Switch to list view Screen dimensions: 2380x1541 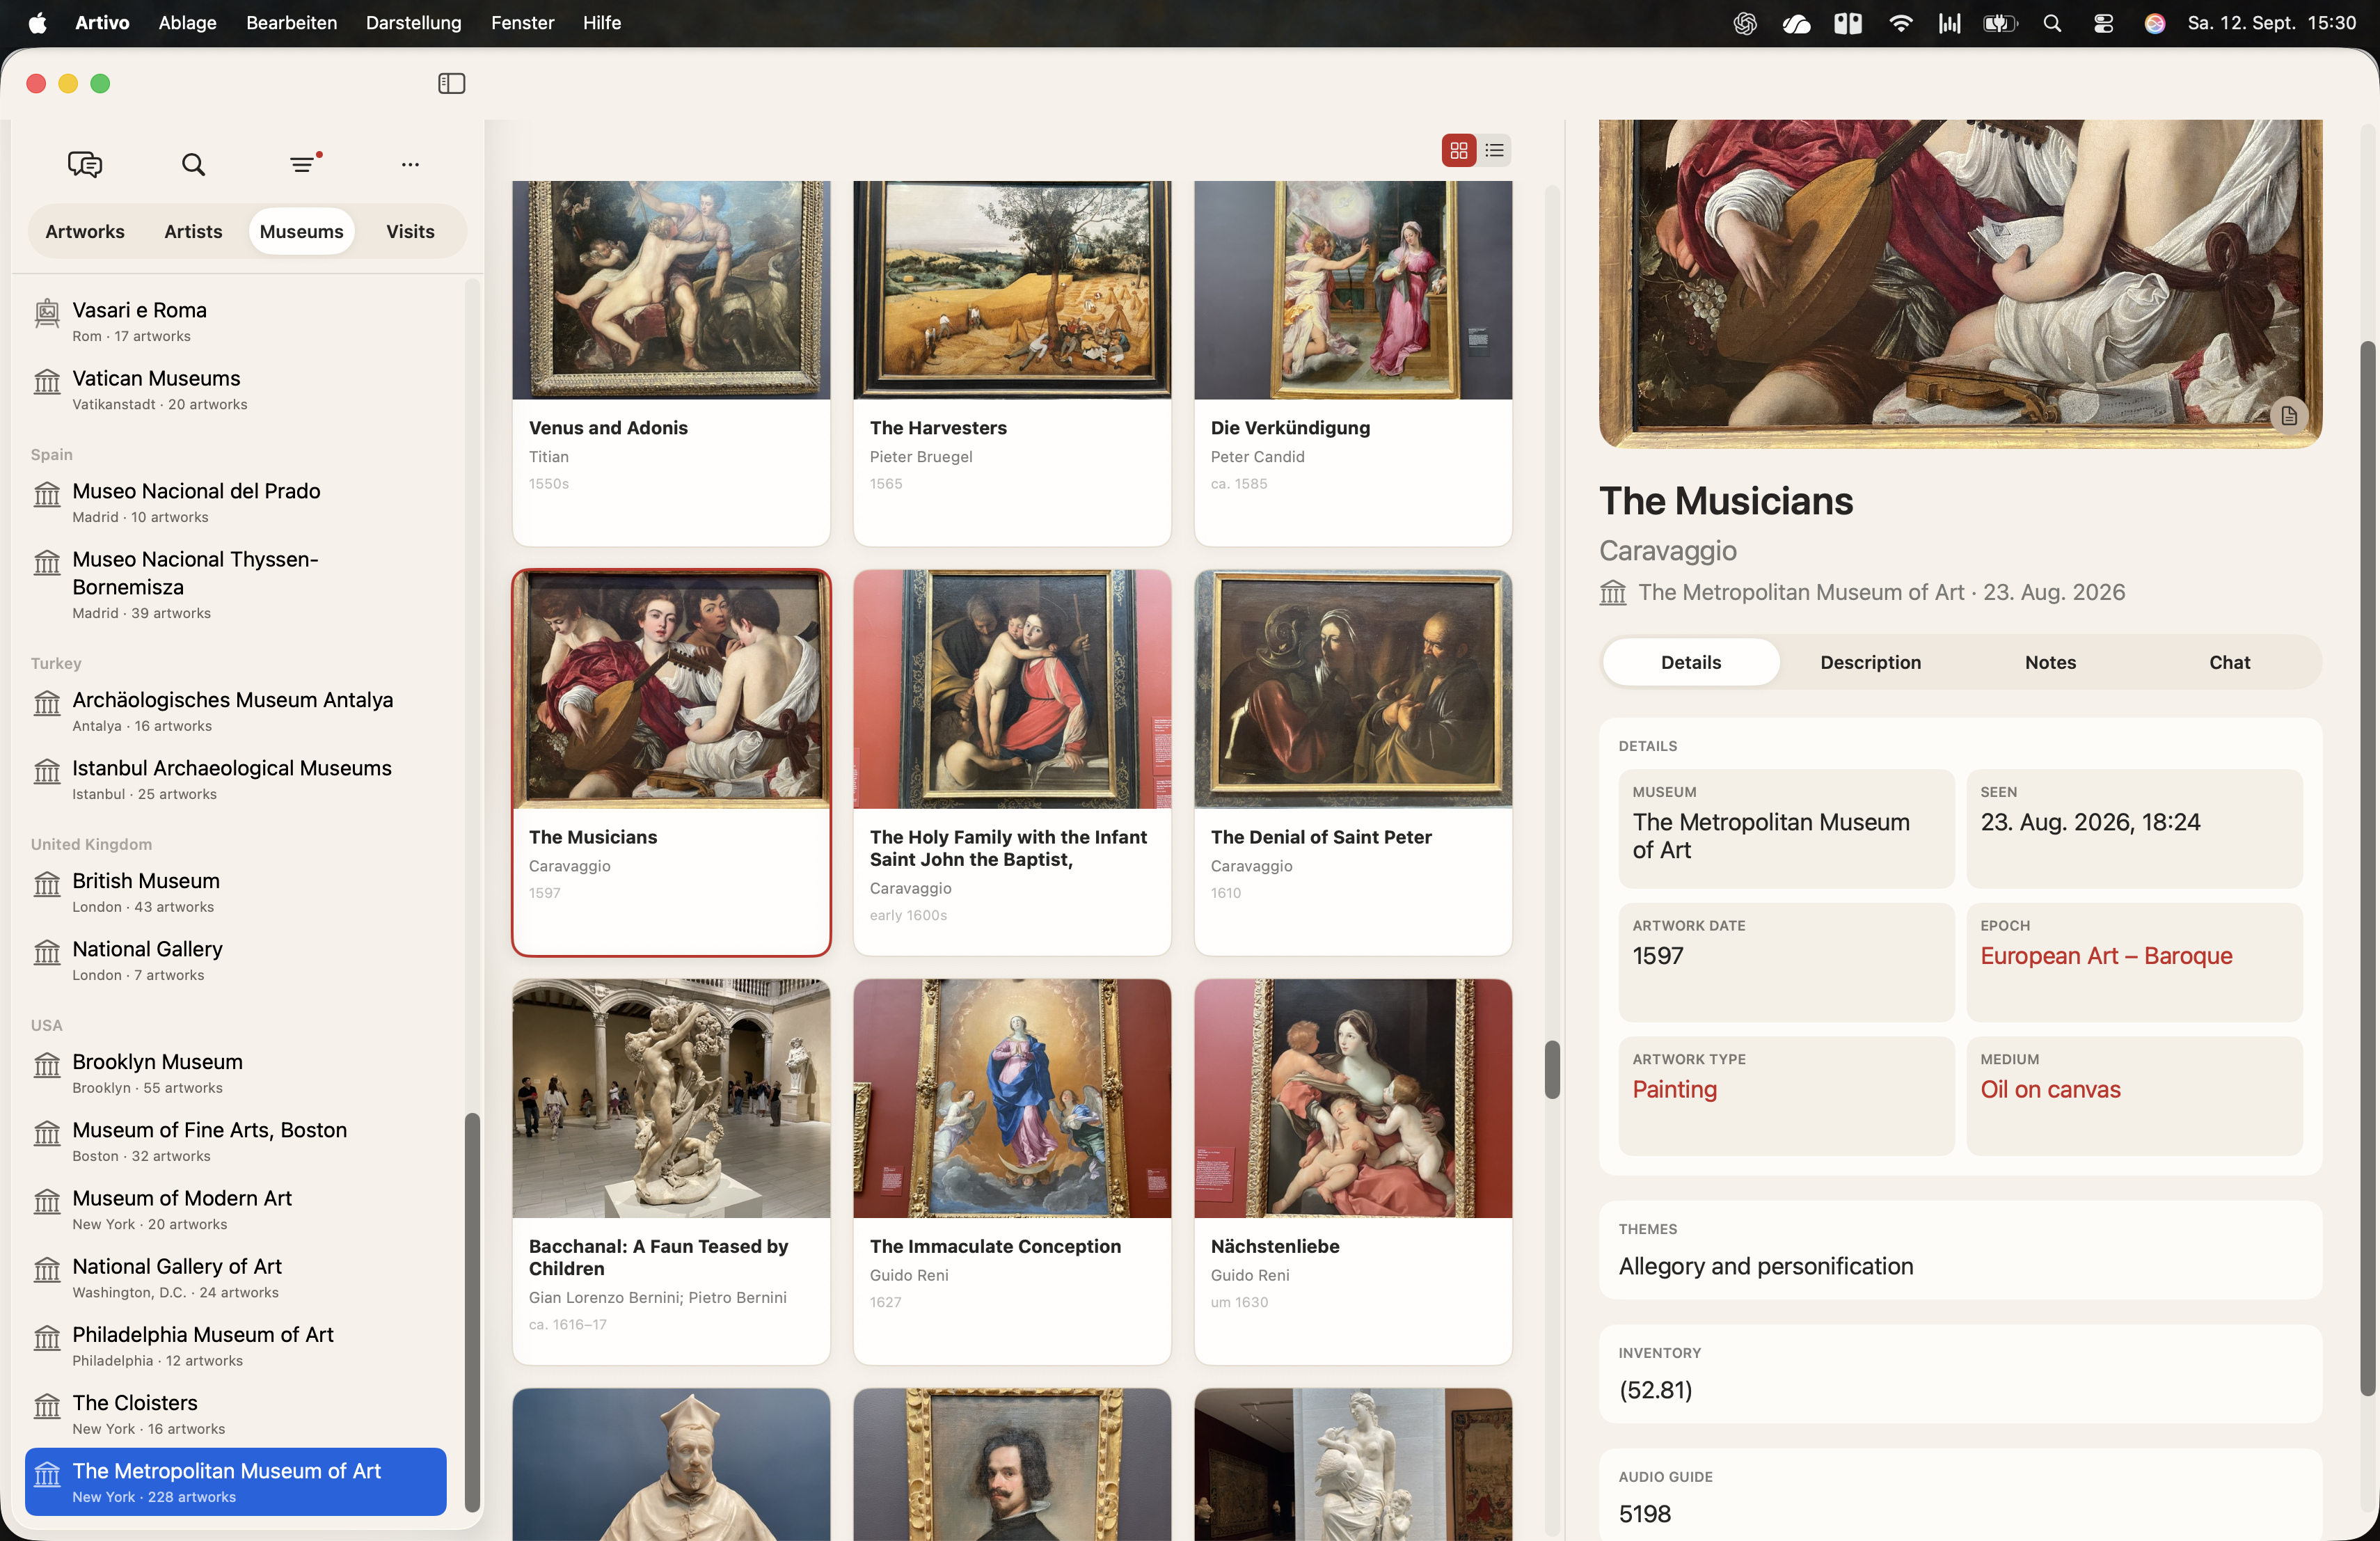coord(1494,150)
